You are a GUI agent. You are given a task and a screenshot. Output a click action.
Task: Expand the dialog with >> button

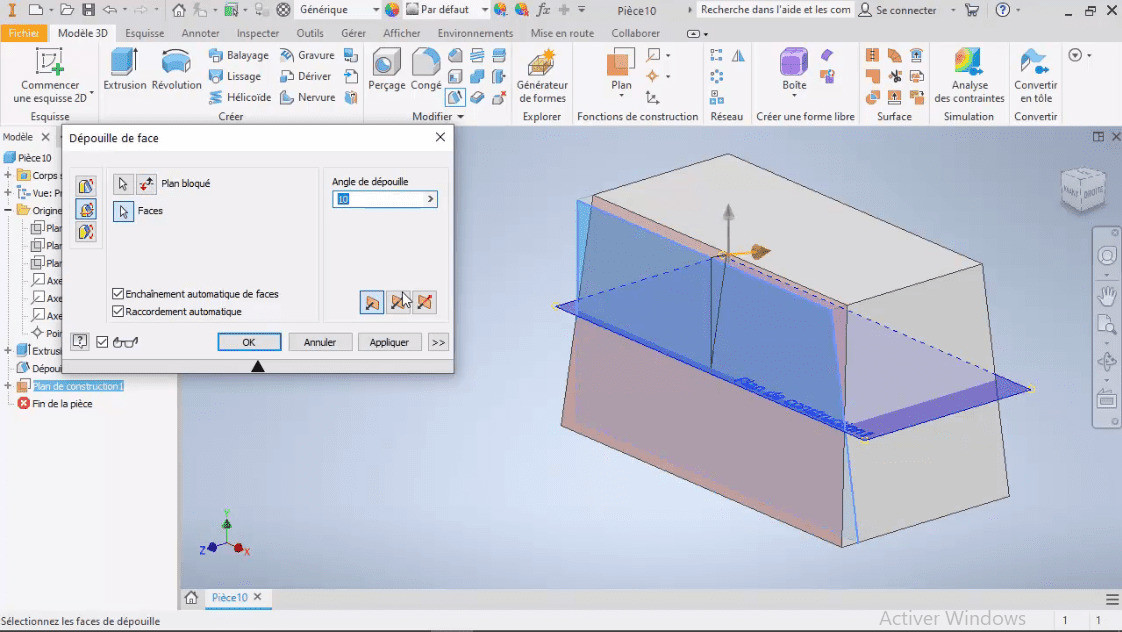(x=438, y=342)
